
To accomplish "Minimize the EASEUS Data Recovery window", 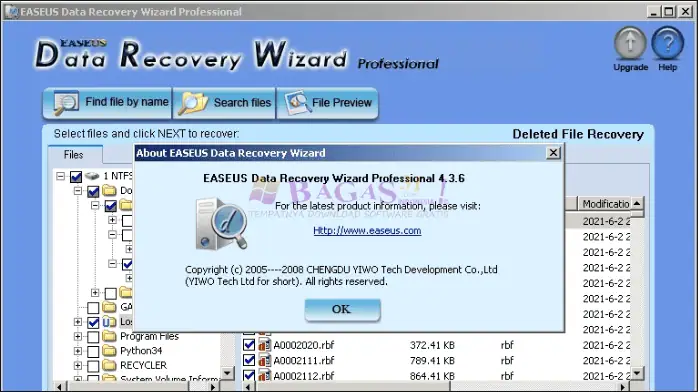I will coord(653,12).
